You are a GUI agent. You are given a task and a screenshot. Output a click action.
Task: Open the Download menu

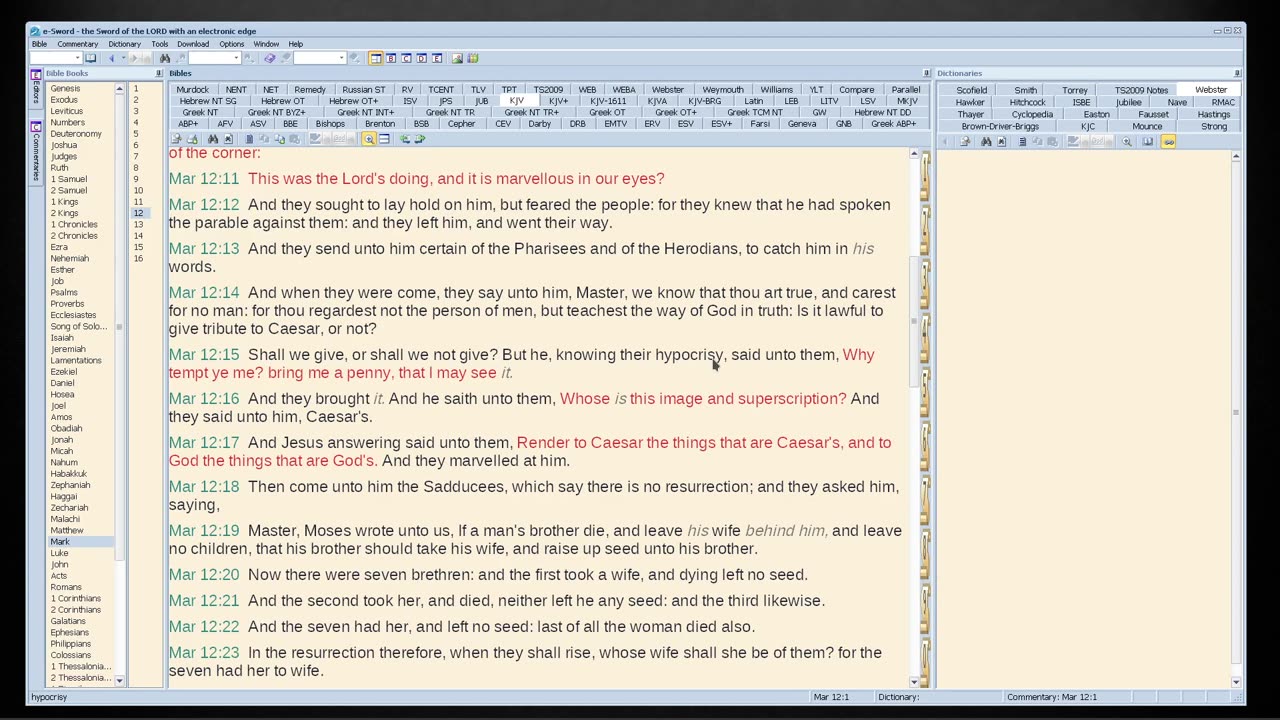coord(193,44)
